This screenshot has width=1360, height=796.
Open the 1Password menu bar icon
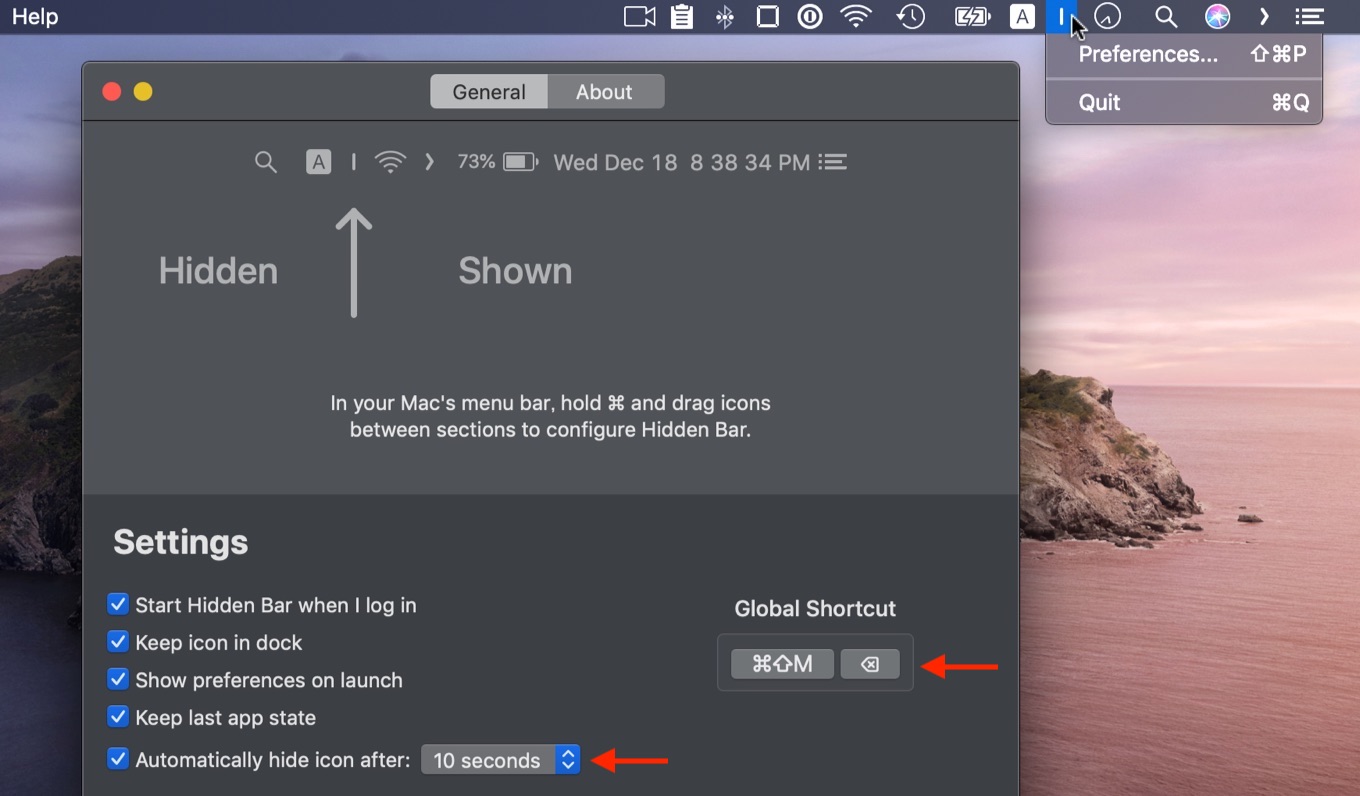[x=810, y=17]
